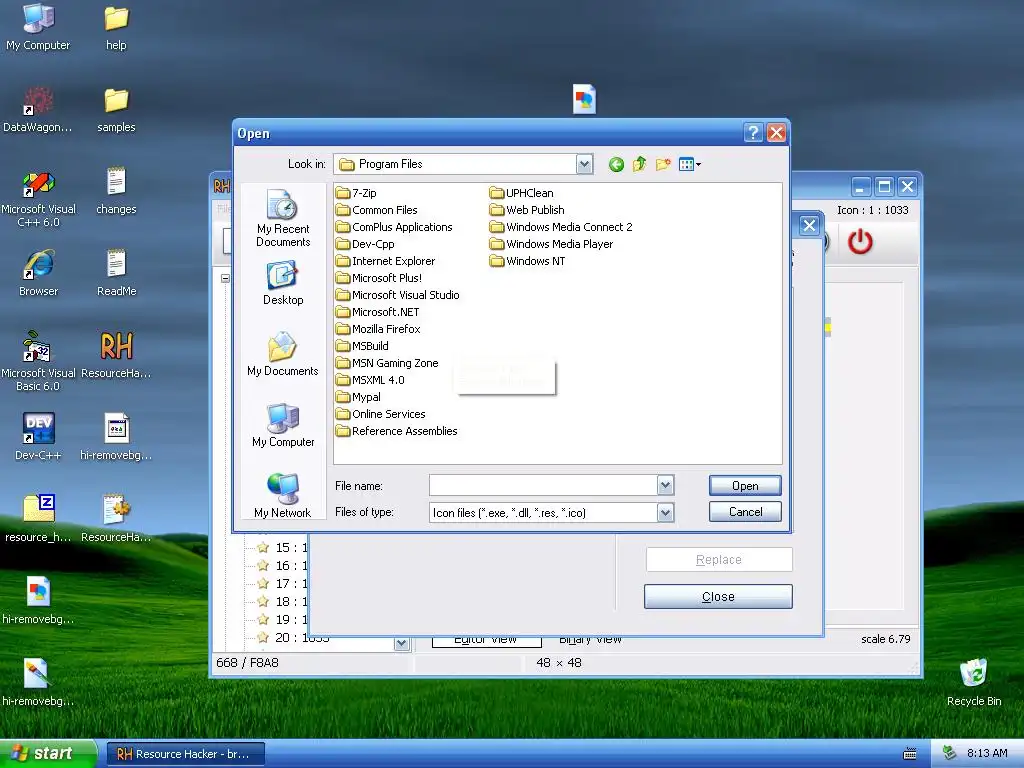Click the File name input field
This screenshot has height=768, width=1024.
(543, 485)
